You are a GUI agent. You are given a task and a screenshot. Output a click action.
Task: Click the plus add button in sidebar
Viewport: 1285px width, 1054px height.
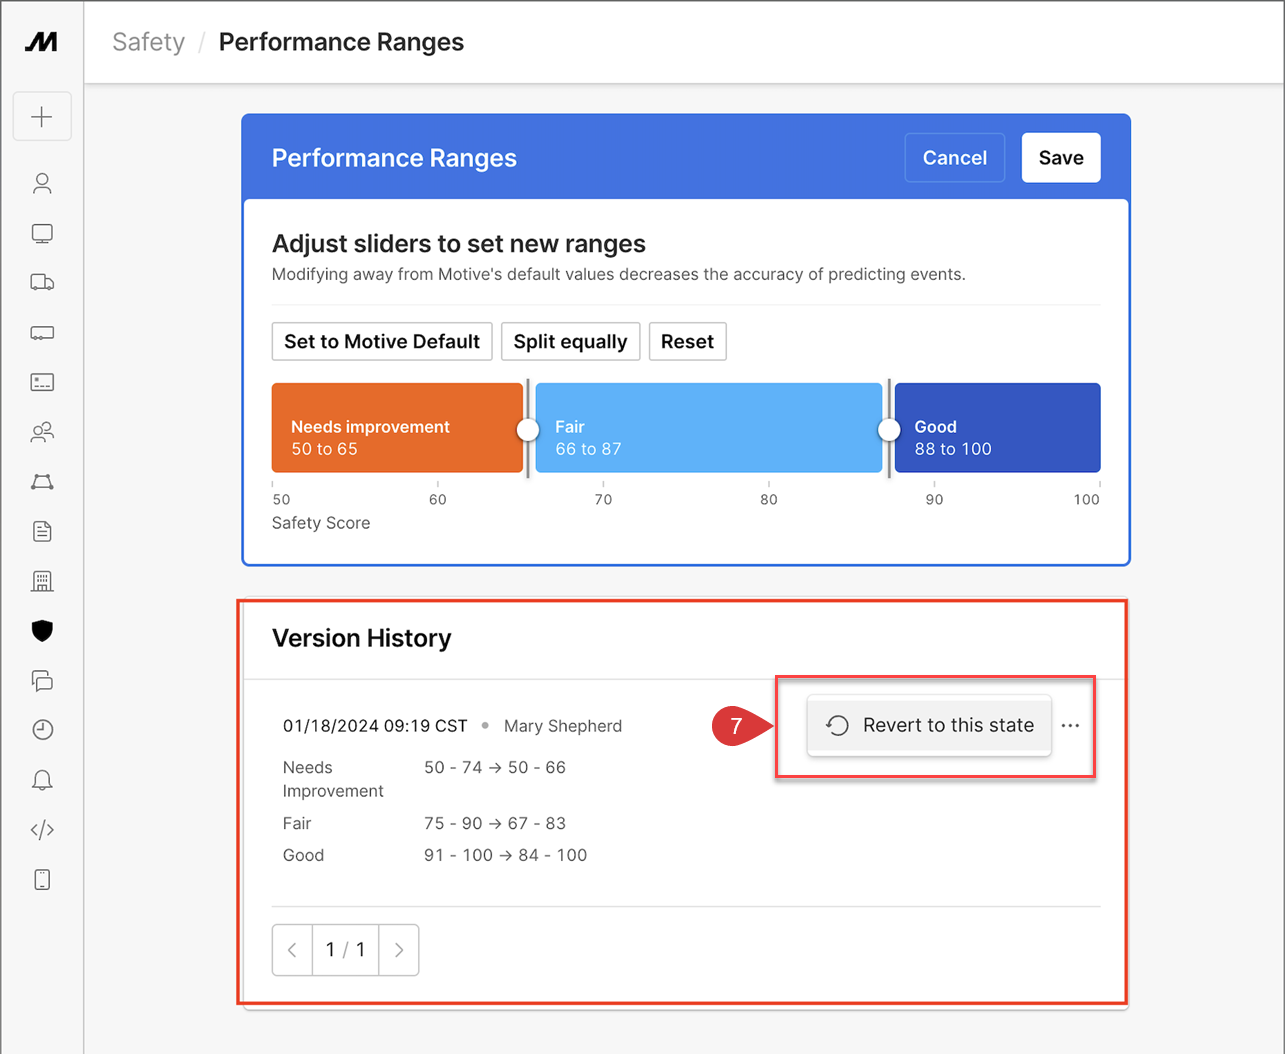click(42, 117)
